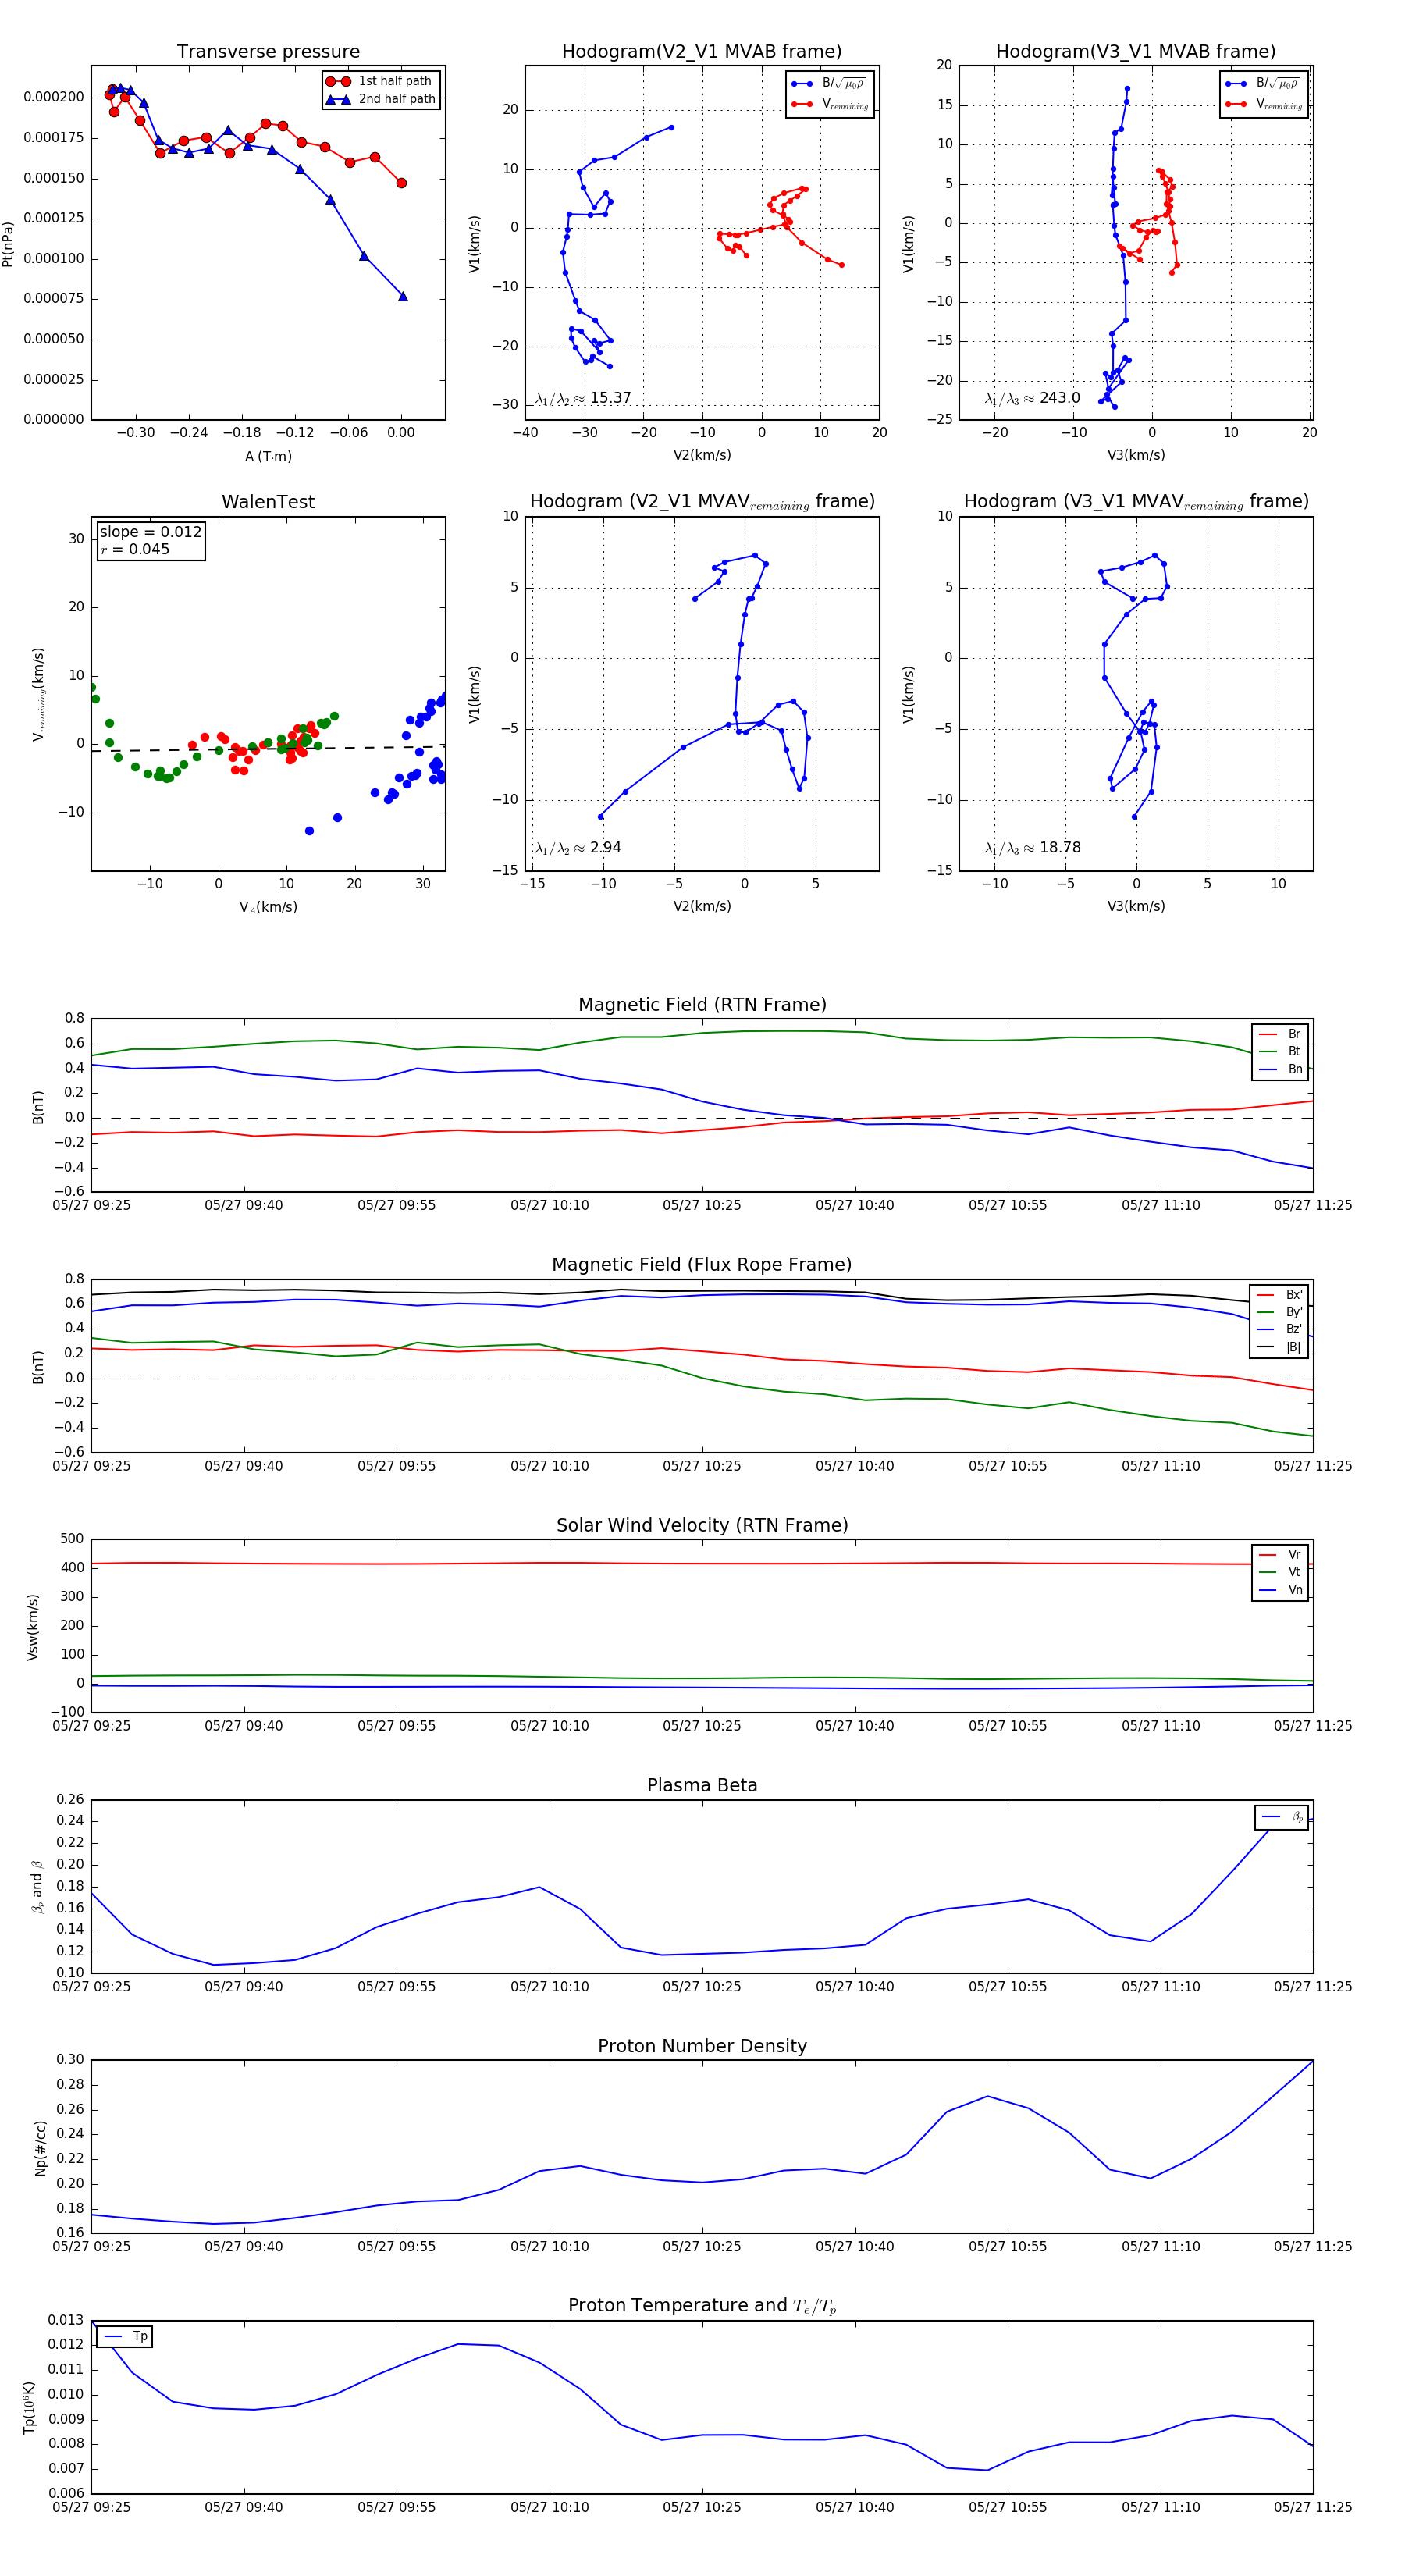Click the "Transverse pressure" plot title
1405x2576 pixels.
tap(268, 51)
